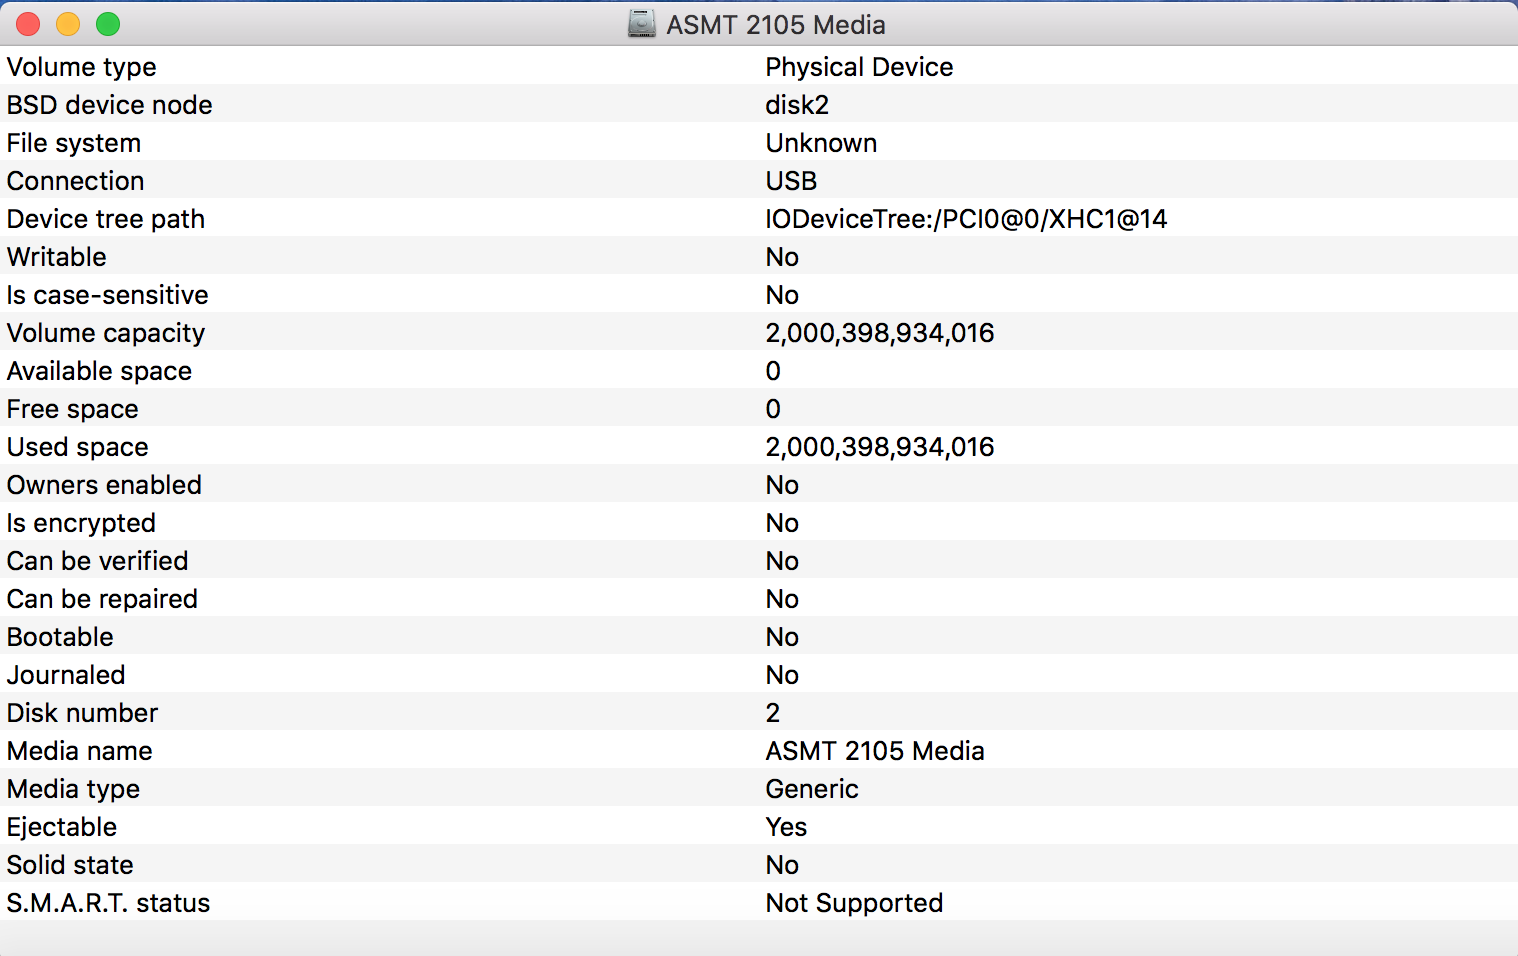1518x956 pixels.
Task: Click the "Journaled" row label
Action: click(x=66, y=675)
